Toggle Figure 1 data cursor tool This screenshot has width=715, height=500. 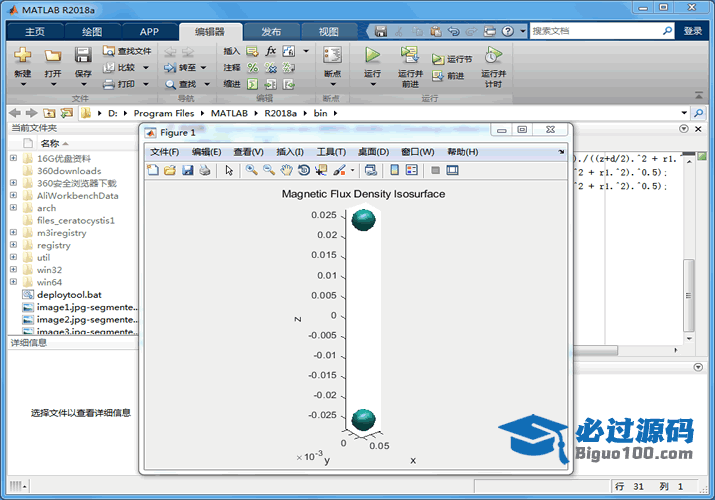[x=321, y=170]
